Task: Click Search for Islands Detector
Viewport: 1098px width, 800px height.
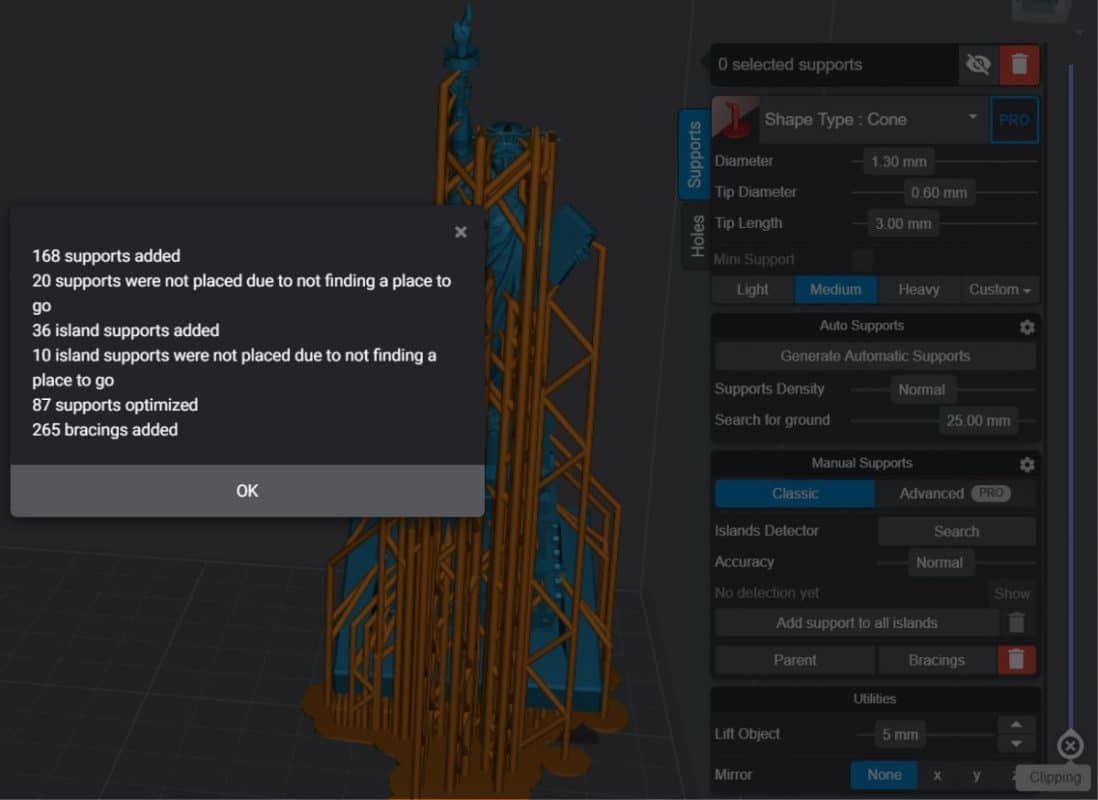Action: 957,531
